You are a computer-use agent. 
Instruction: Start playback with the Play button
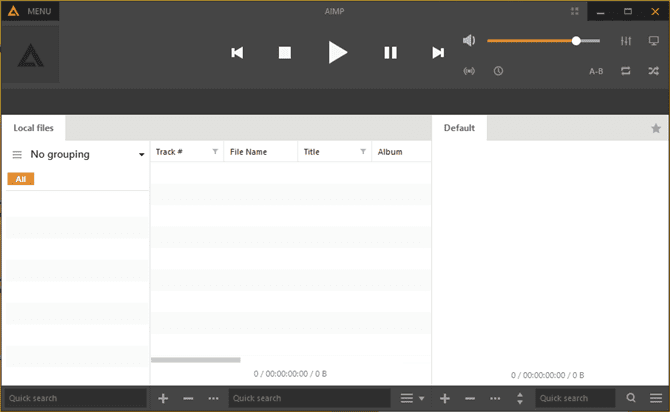coord(338,52)
